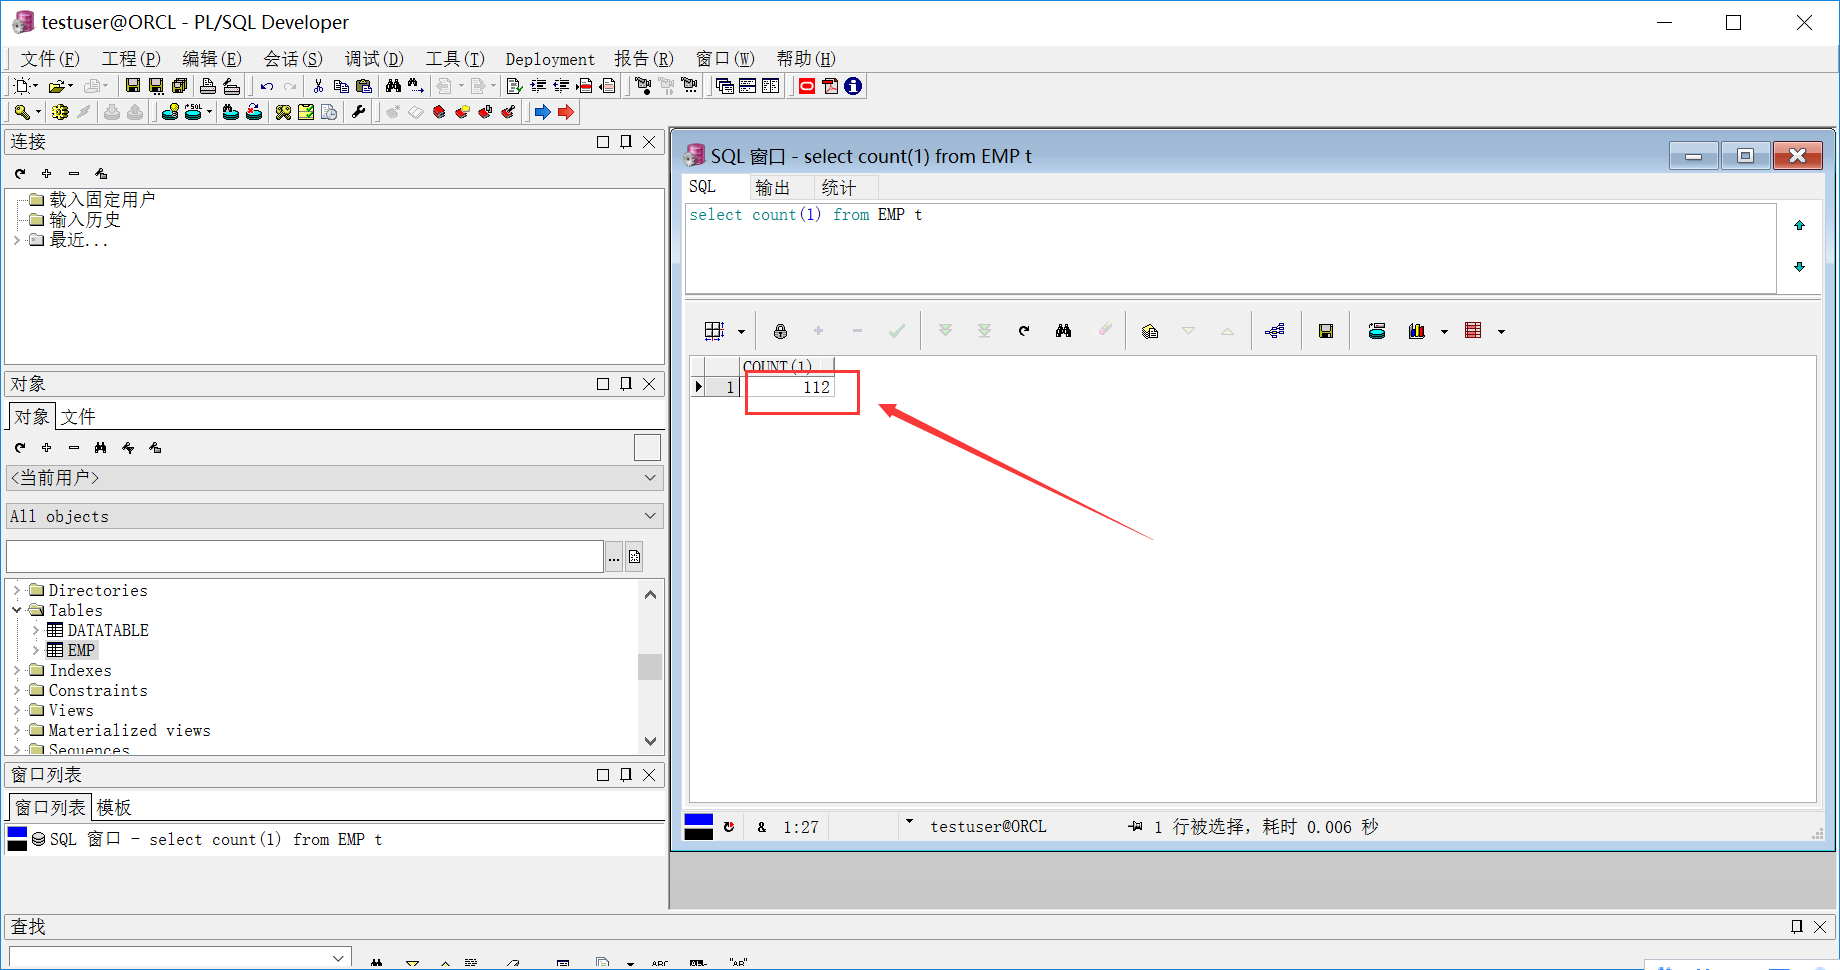Image resolution: width=1840 pixels, height=970 pixels.
Task: Click the blue info icon in toolbar
Action: point(853,86)
